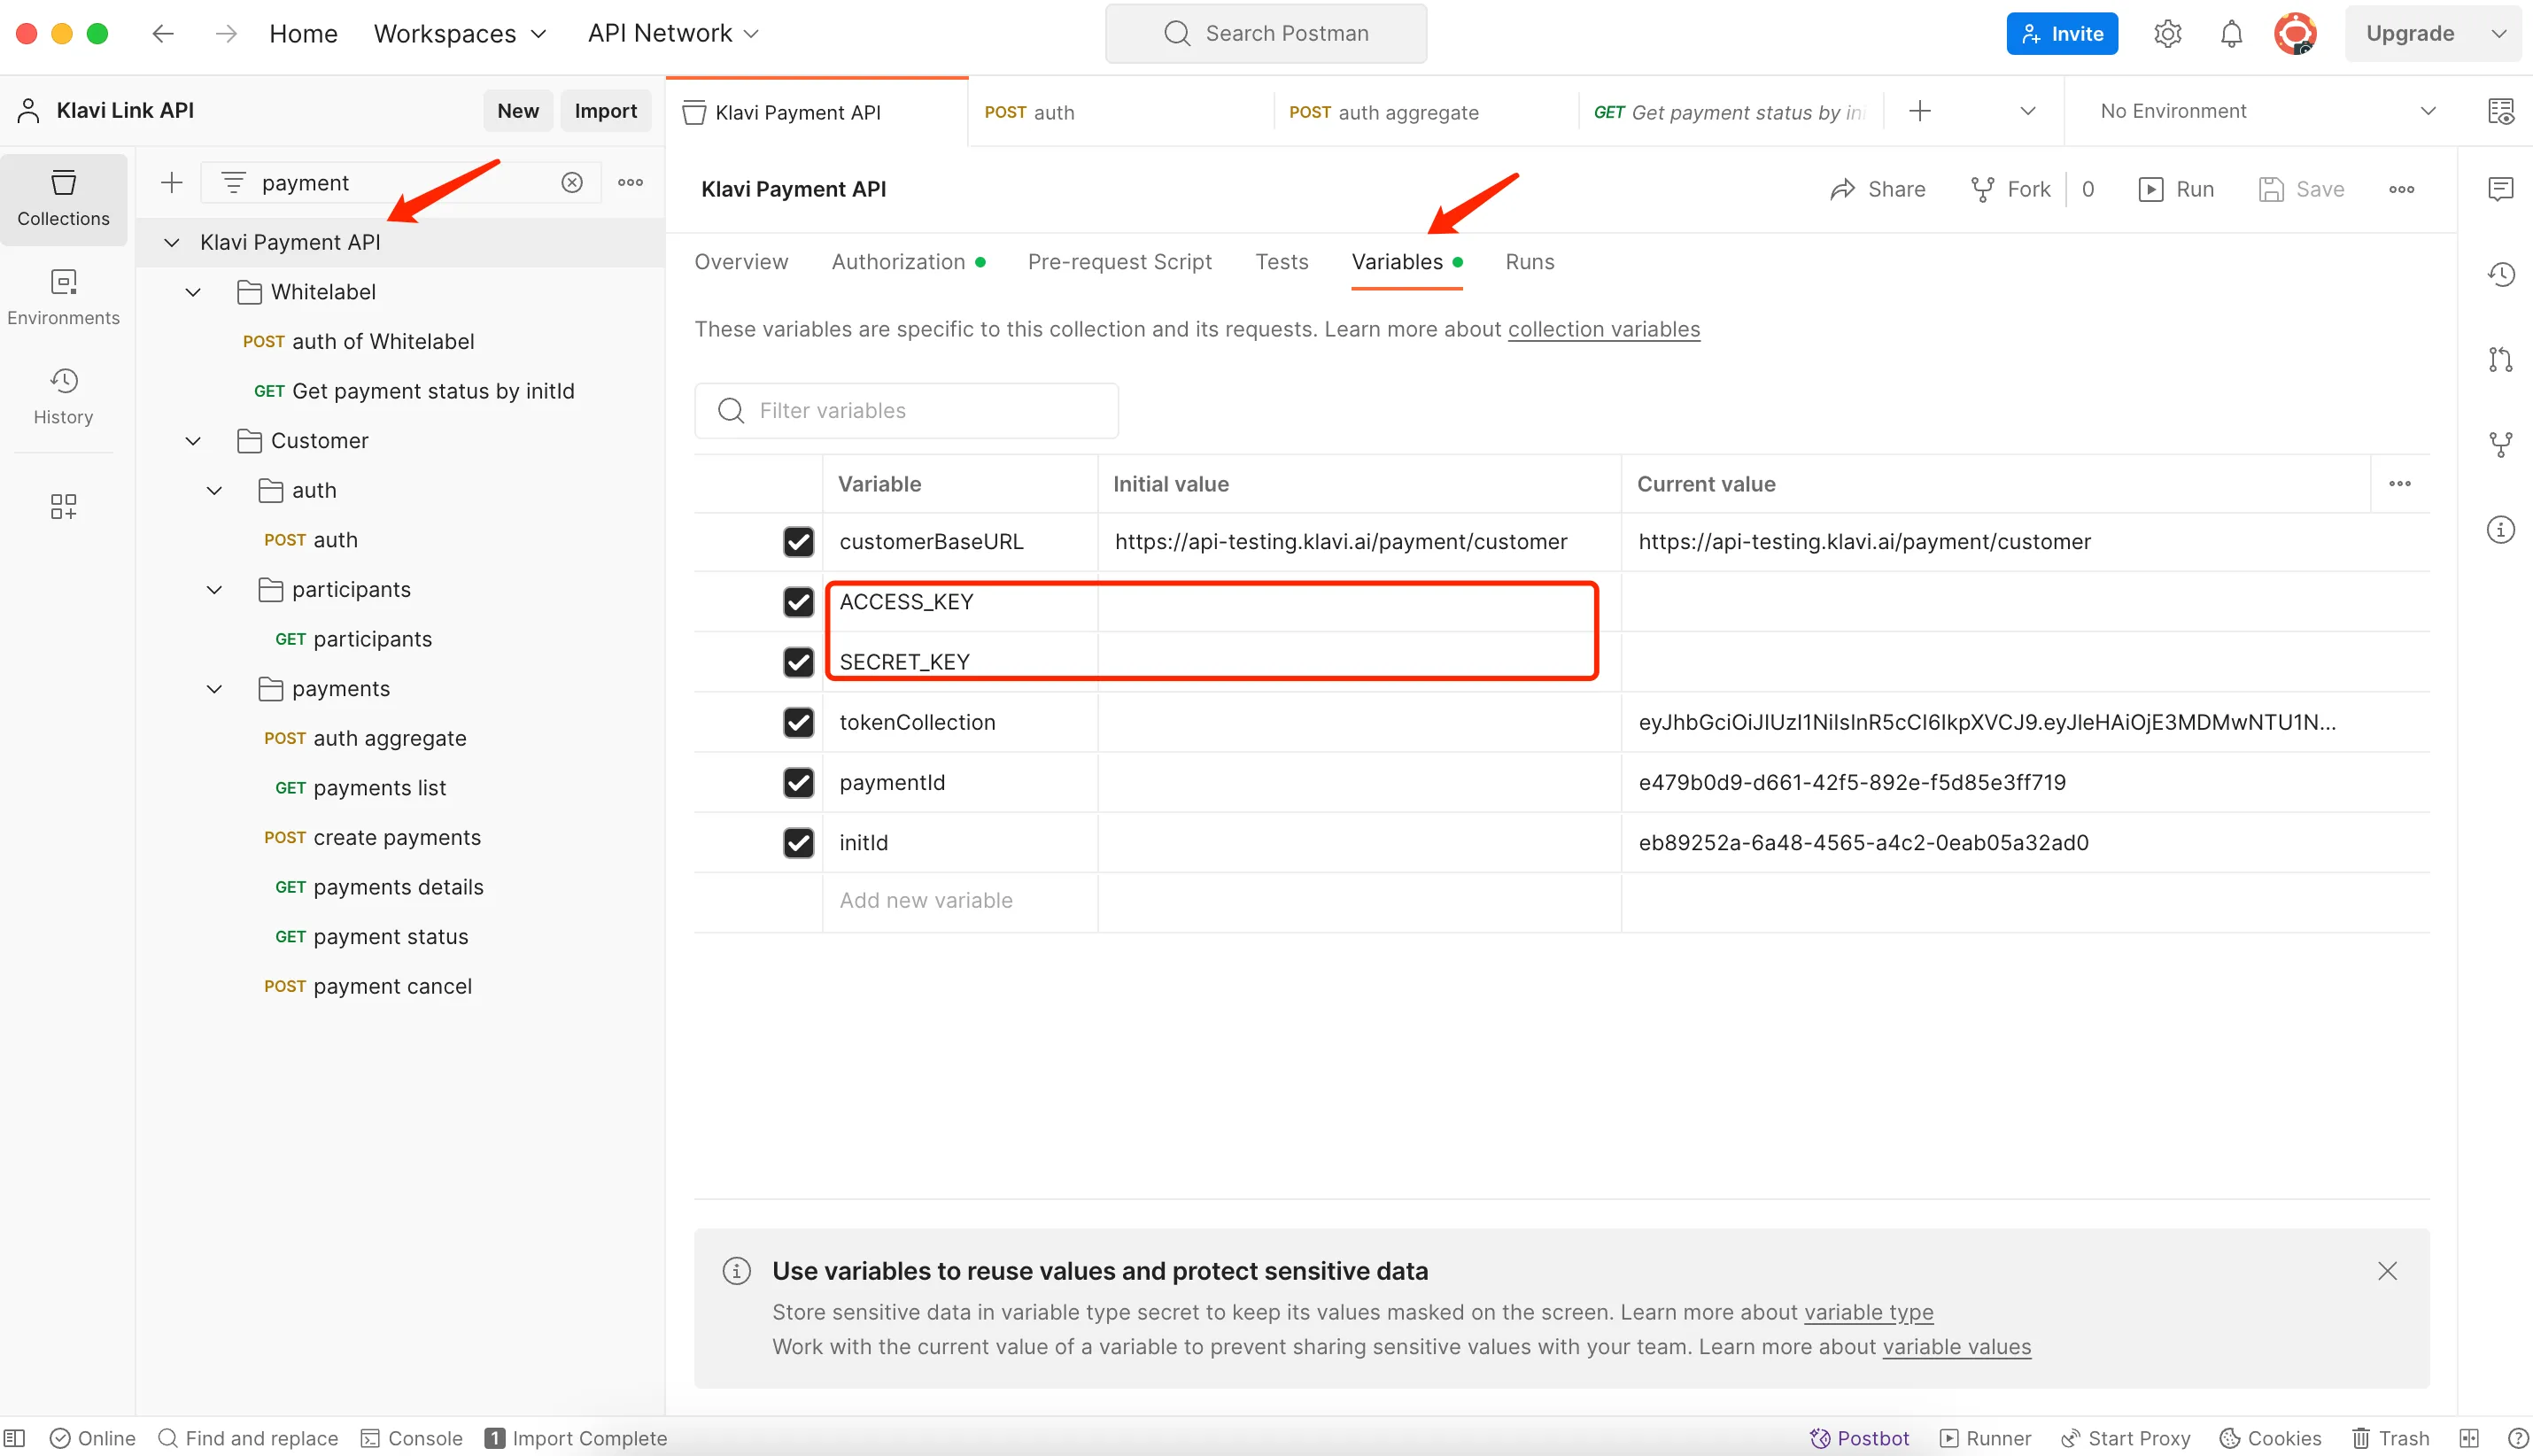2533x1456 pixels.
Task: Open the configure workspace sidebar grid icon
Action: [63, 506]
